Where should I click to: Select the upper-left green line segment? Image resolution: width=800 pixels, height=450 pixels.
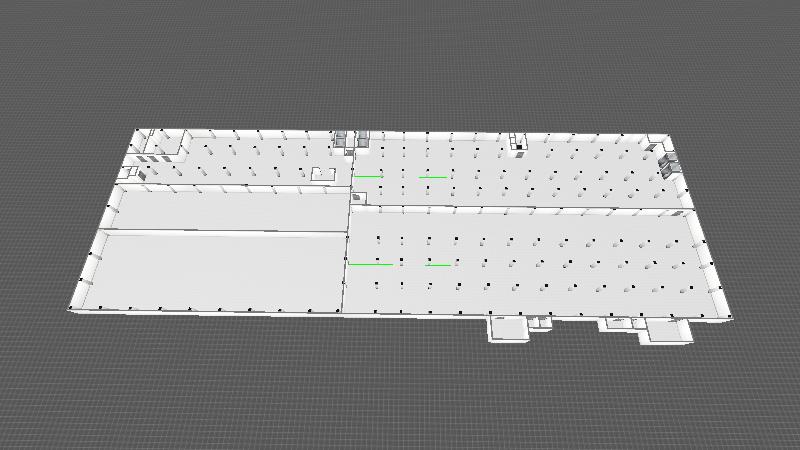coord(367,177)
